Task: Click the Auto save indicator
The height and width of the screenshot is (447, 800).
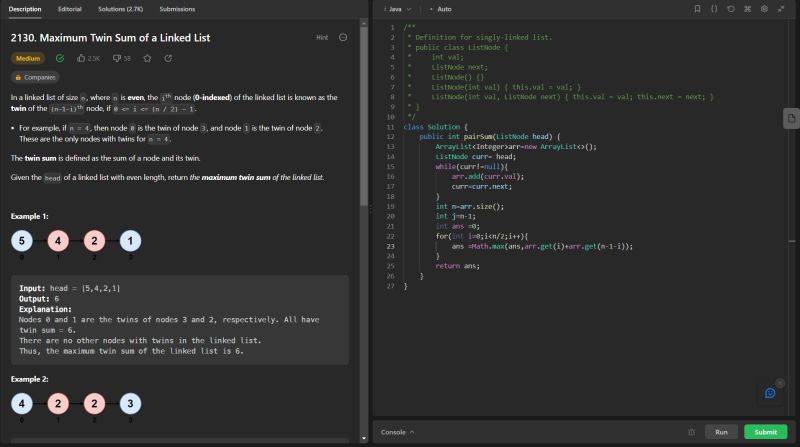Action: point(441,9)
